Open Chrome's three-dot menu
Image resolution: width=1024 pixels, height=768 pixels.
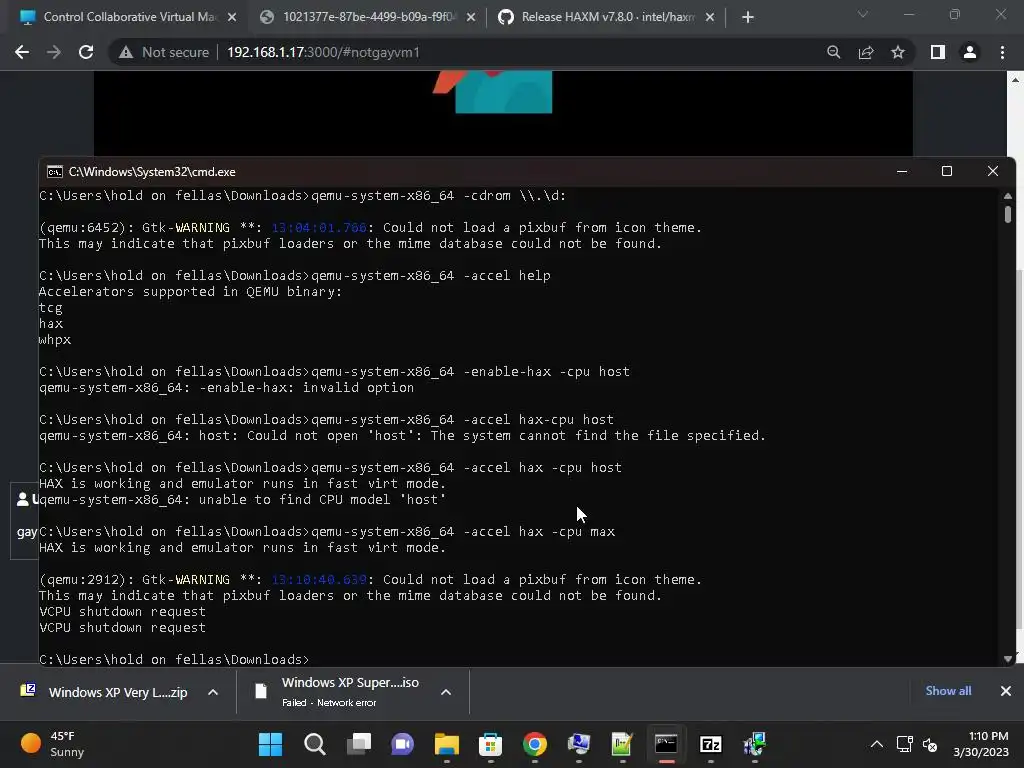tap(1002, 52)
